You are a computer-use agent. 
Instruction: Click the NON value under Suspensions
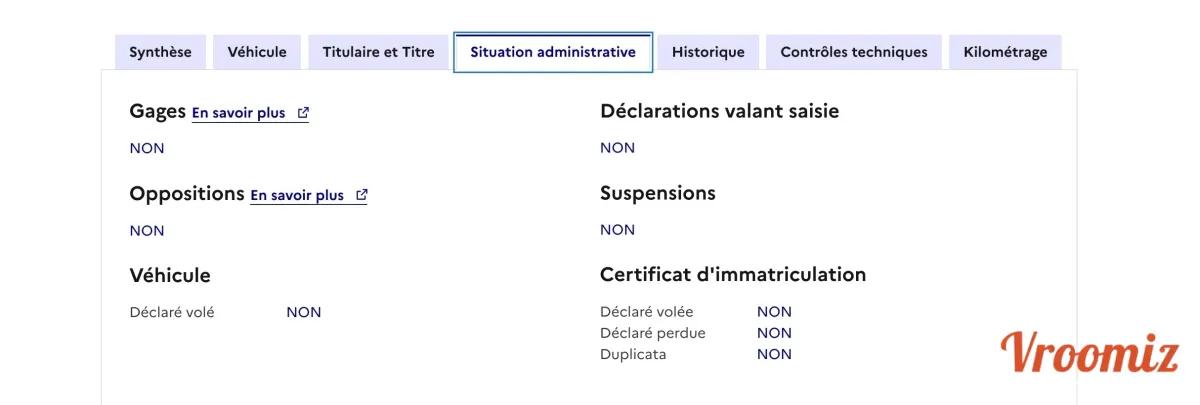pos(617,230)
